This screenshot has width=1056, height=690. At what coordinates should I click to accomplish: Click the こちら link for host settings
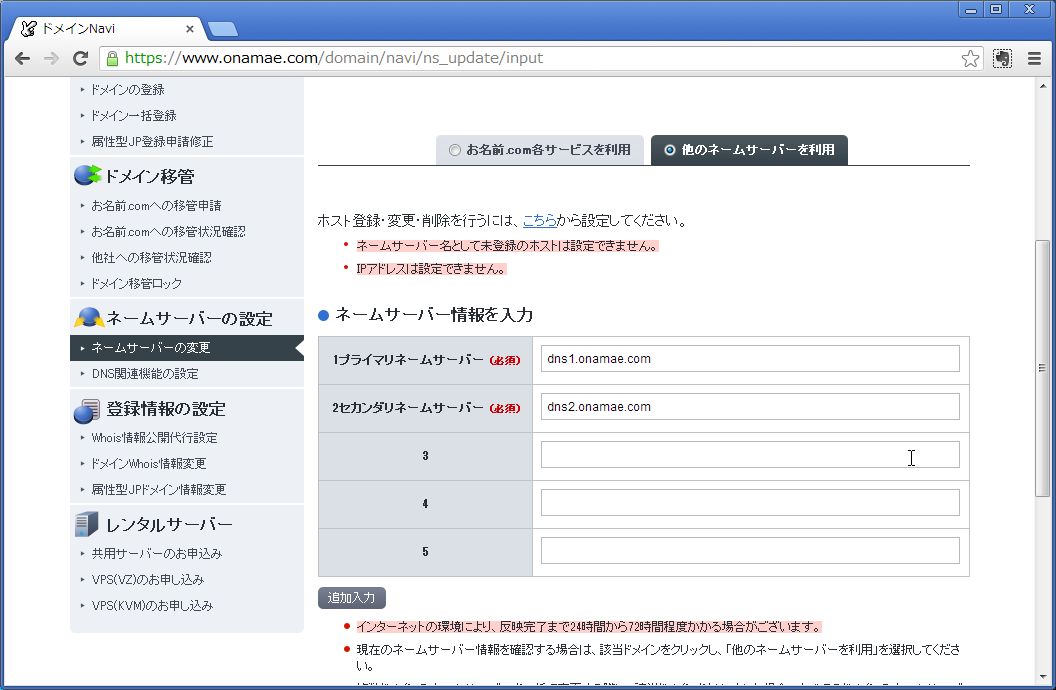pos(539,220)
